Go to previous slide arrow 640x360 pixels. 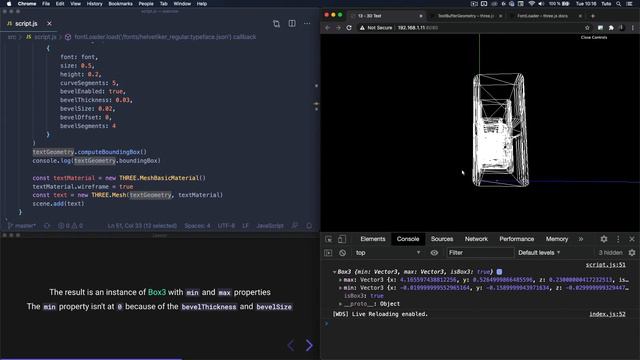[291, 346]
